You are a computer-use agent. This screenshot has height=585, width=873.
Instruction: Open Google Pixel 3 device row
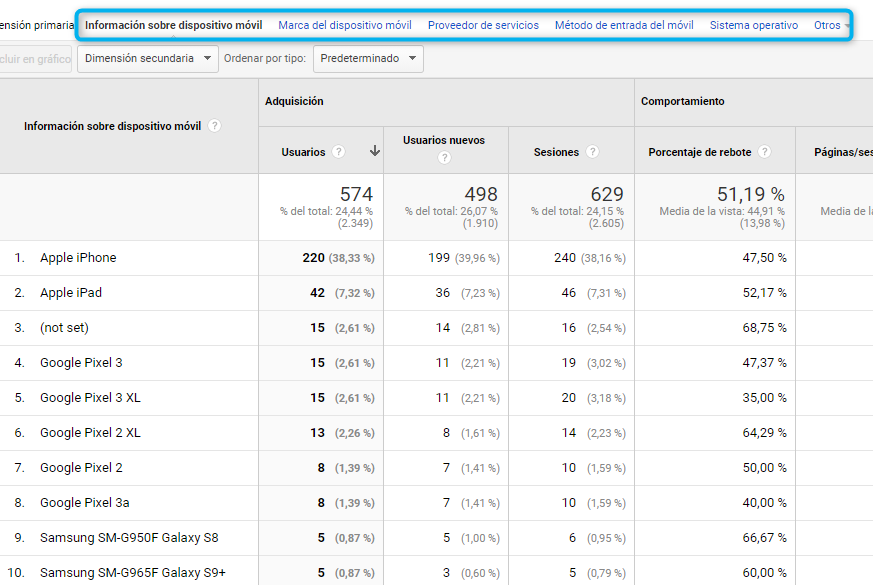(x=81, y=363)
